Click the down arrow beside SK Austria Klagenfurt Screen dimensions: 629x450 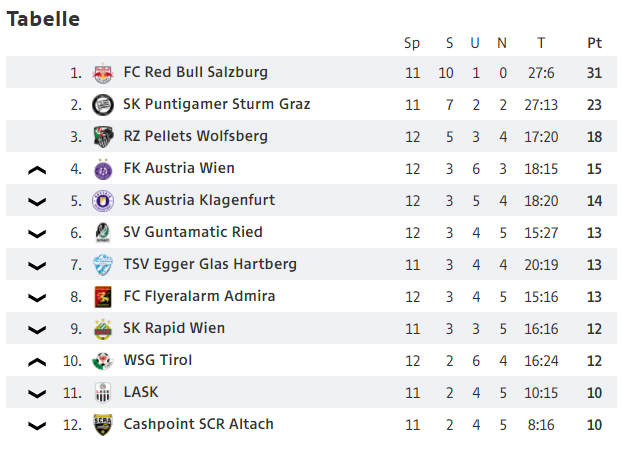click(x=37, y=202)
